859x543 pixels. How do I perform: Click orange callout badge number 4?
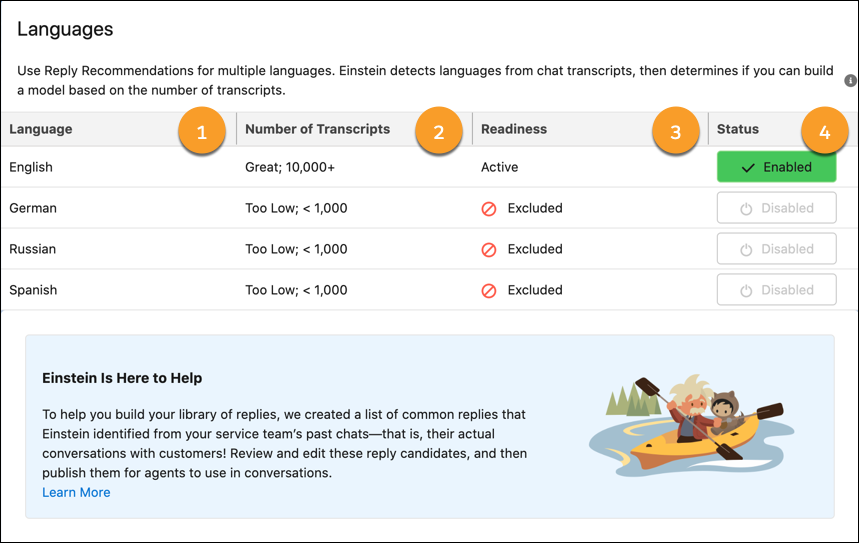tap(824, 132)
